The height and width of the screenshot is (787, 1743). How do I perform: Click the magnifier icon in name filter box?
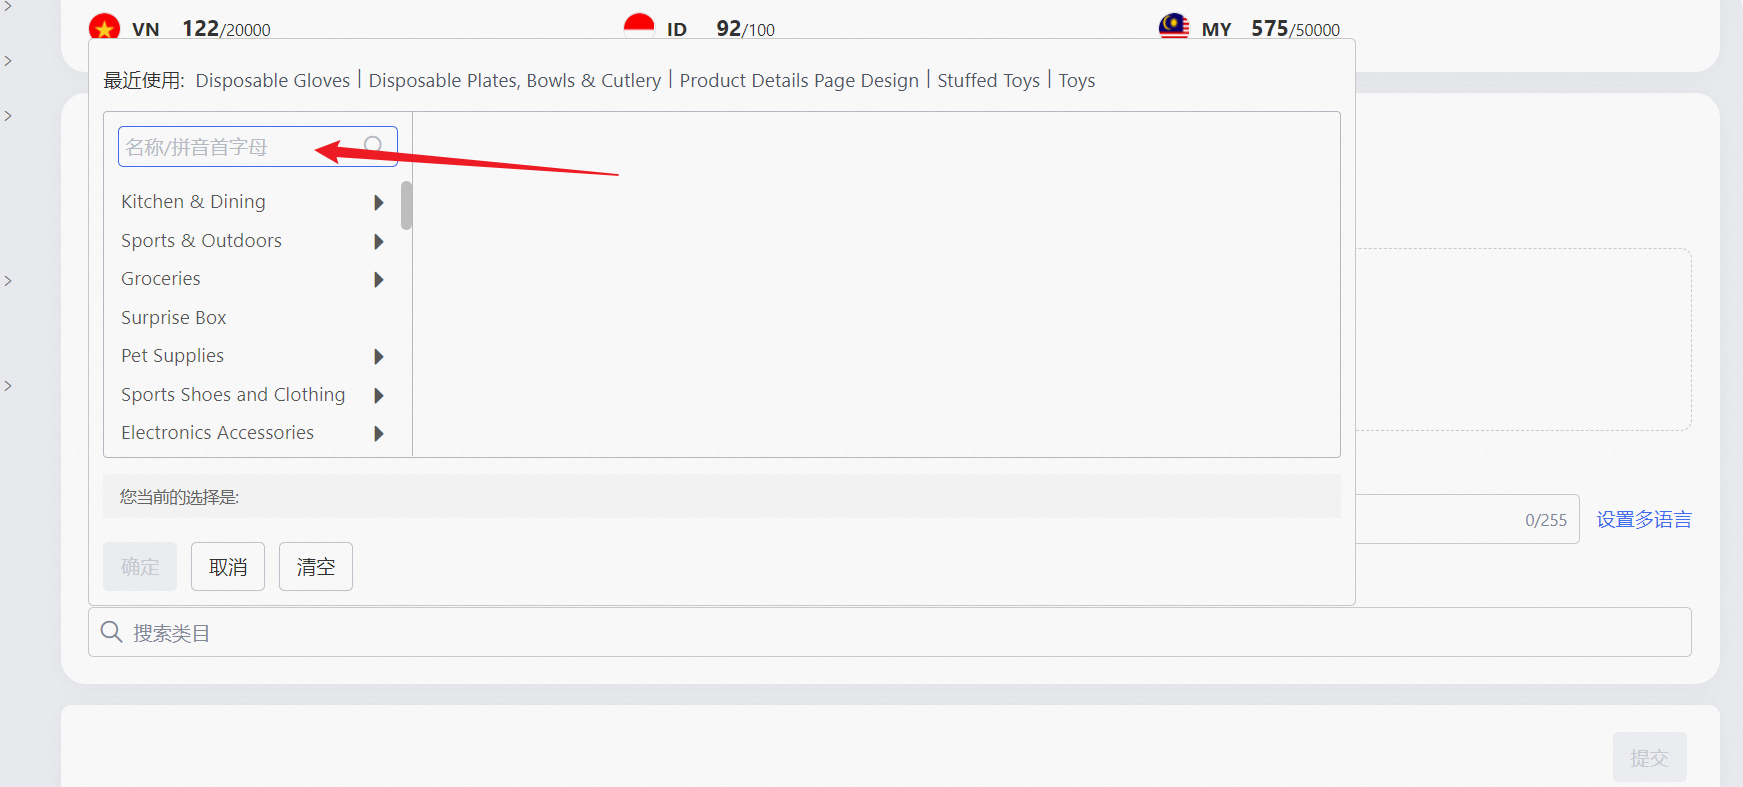click(374, 146)
